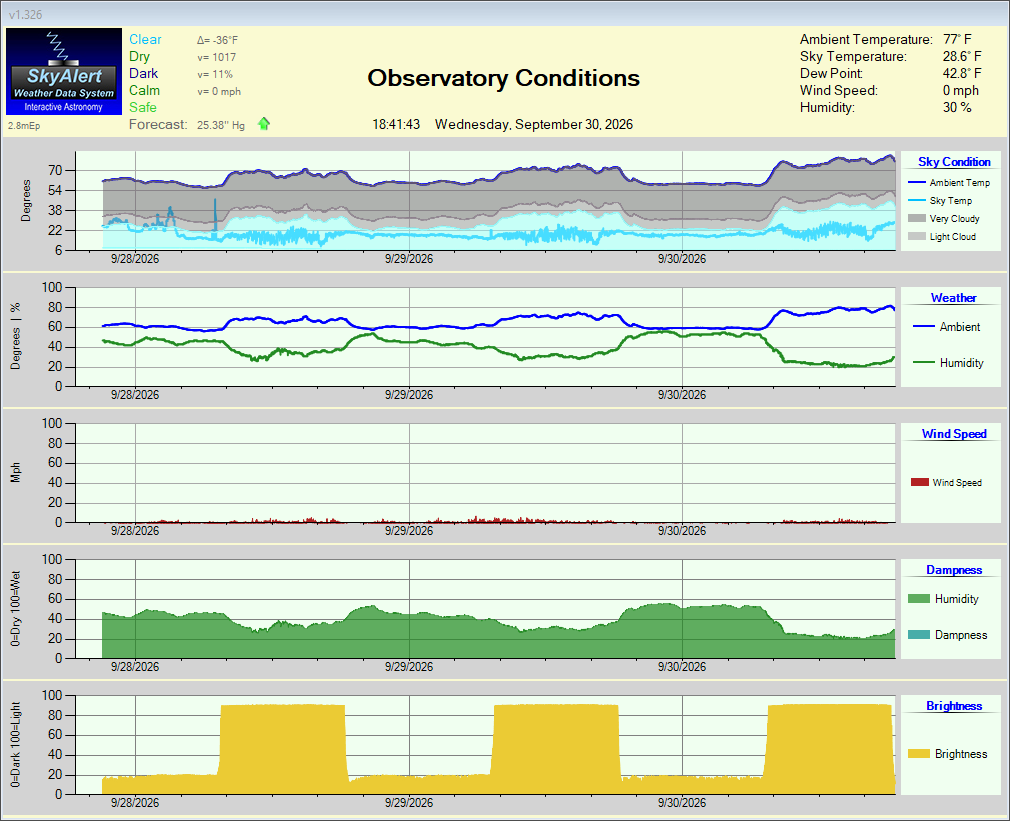The height and width of the screenshot is (821, 1010).
Task: Click 9/29/2026 label under Sky Condition chart
Action: click(x=409, y=259)
